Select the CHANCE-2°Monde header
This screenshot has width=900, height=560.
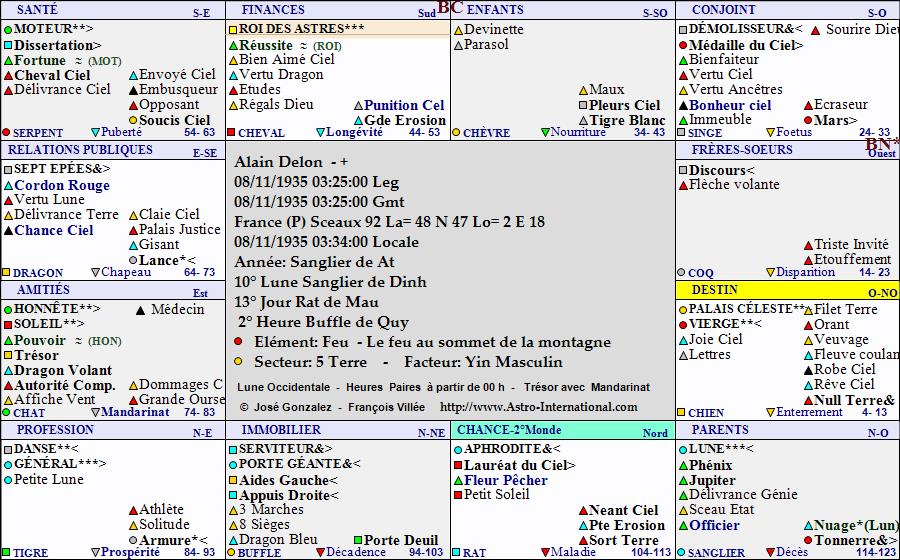pyautogui.click(x=509, y=430)
